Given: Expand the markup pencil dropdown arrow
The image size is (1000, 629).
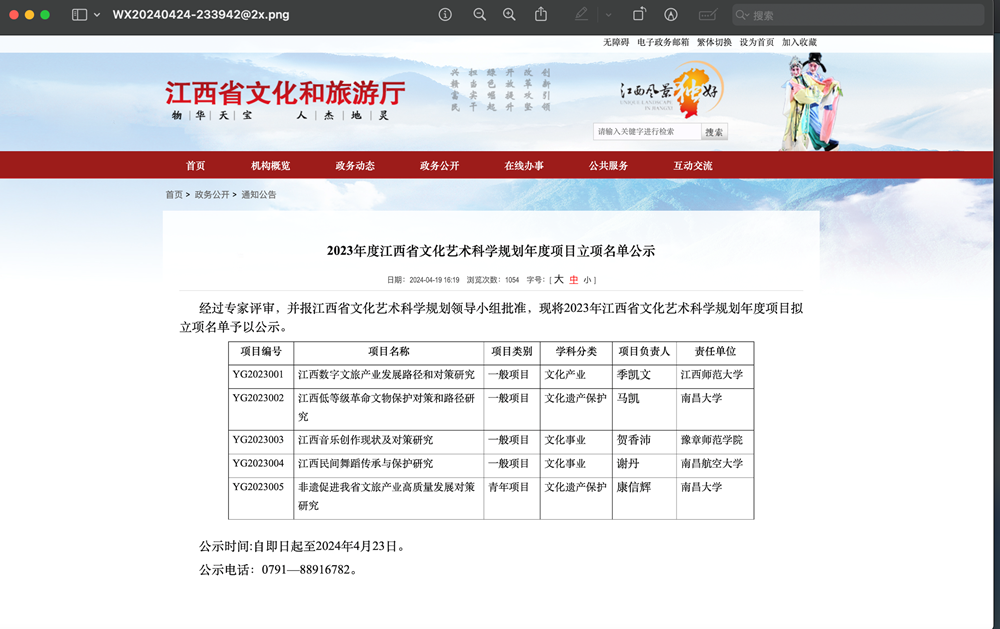Looking at the screenshot, I should pos(608,14).
